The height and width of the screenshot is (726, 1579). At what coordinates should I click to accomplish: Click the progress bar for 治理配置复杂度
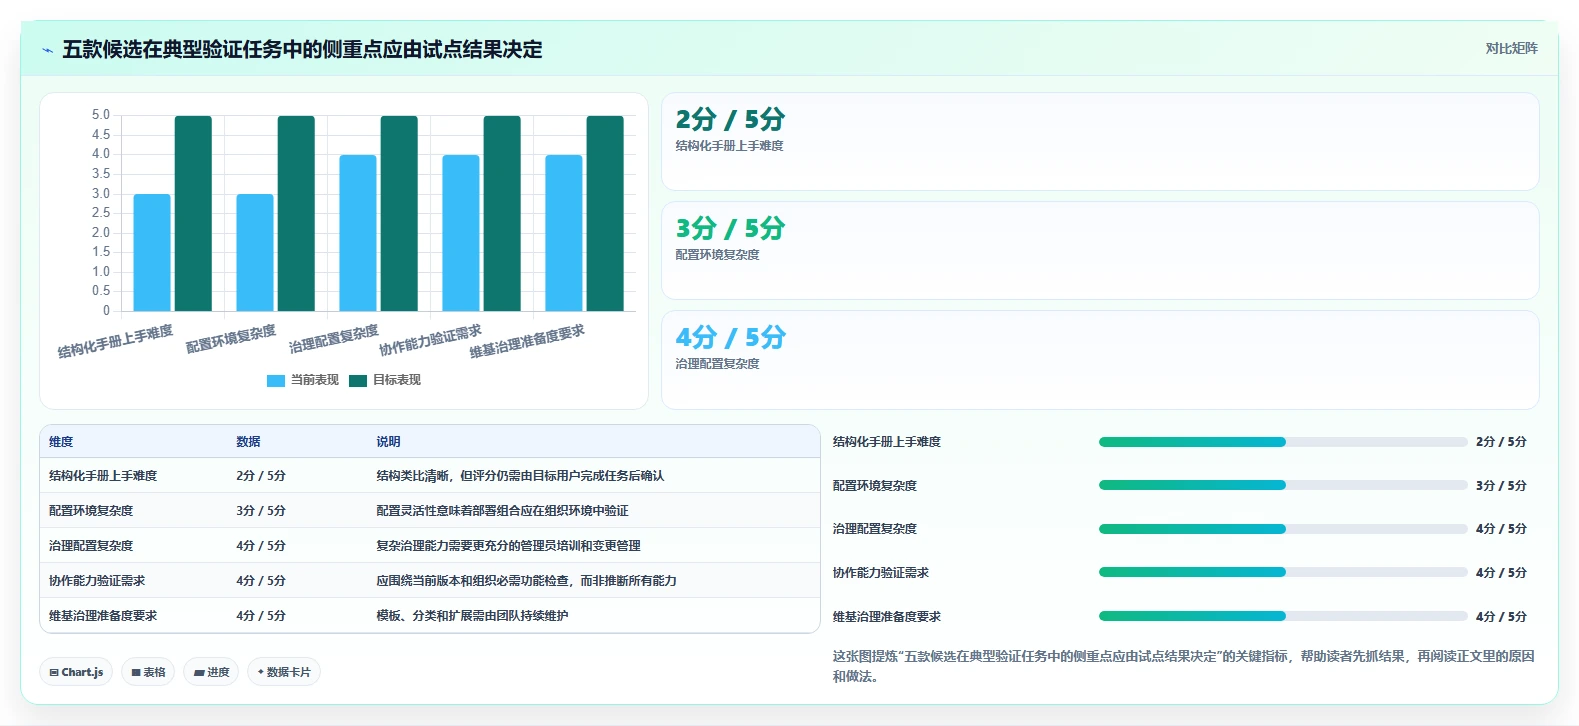(1283, 529)
